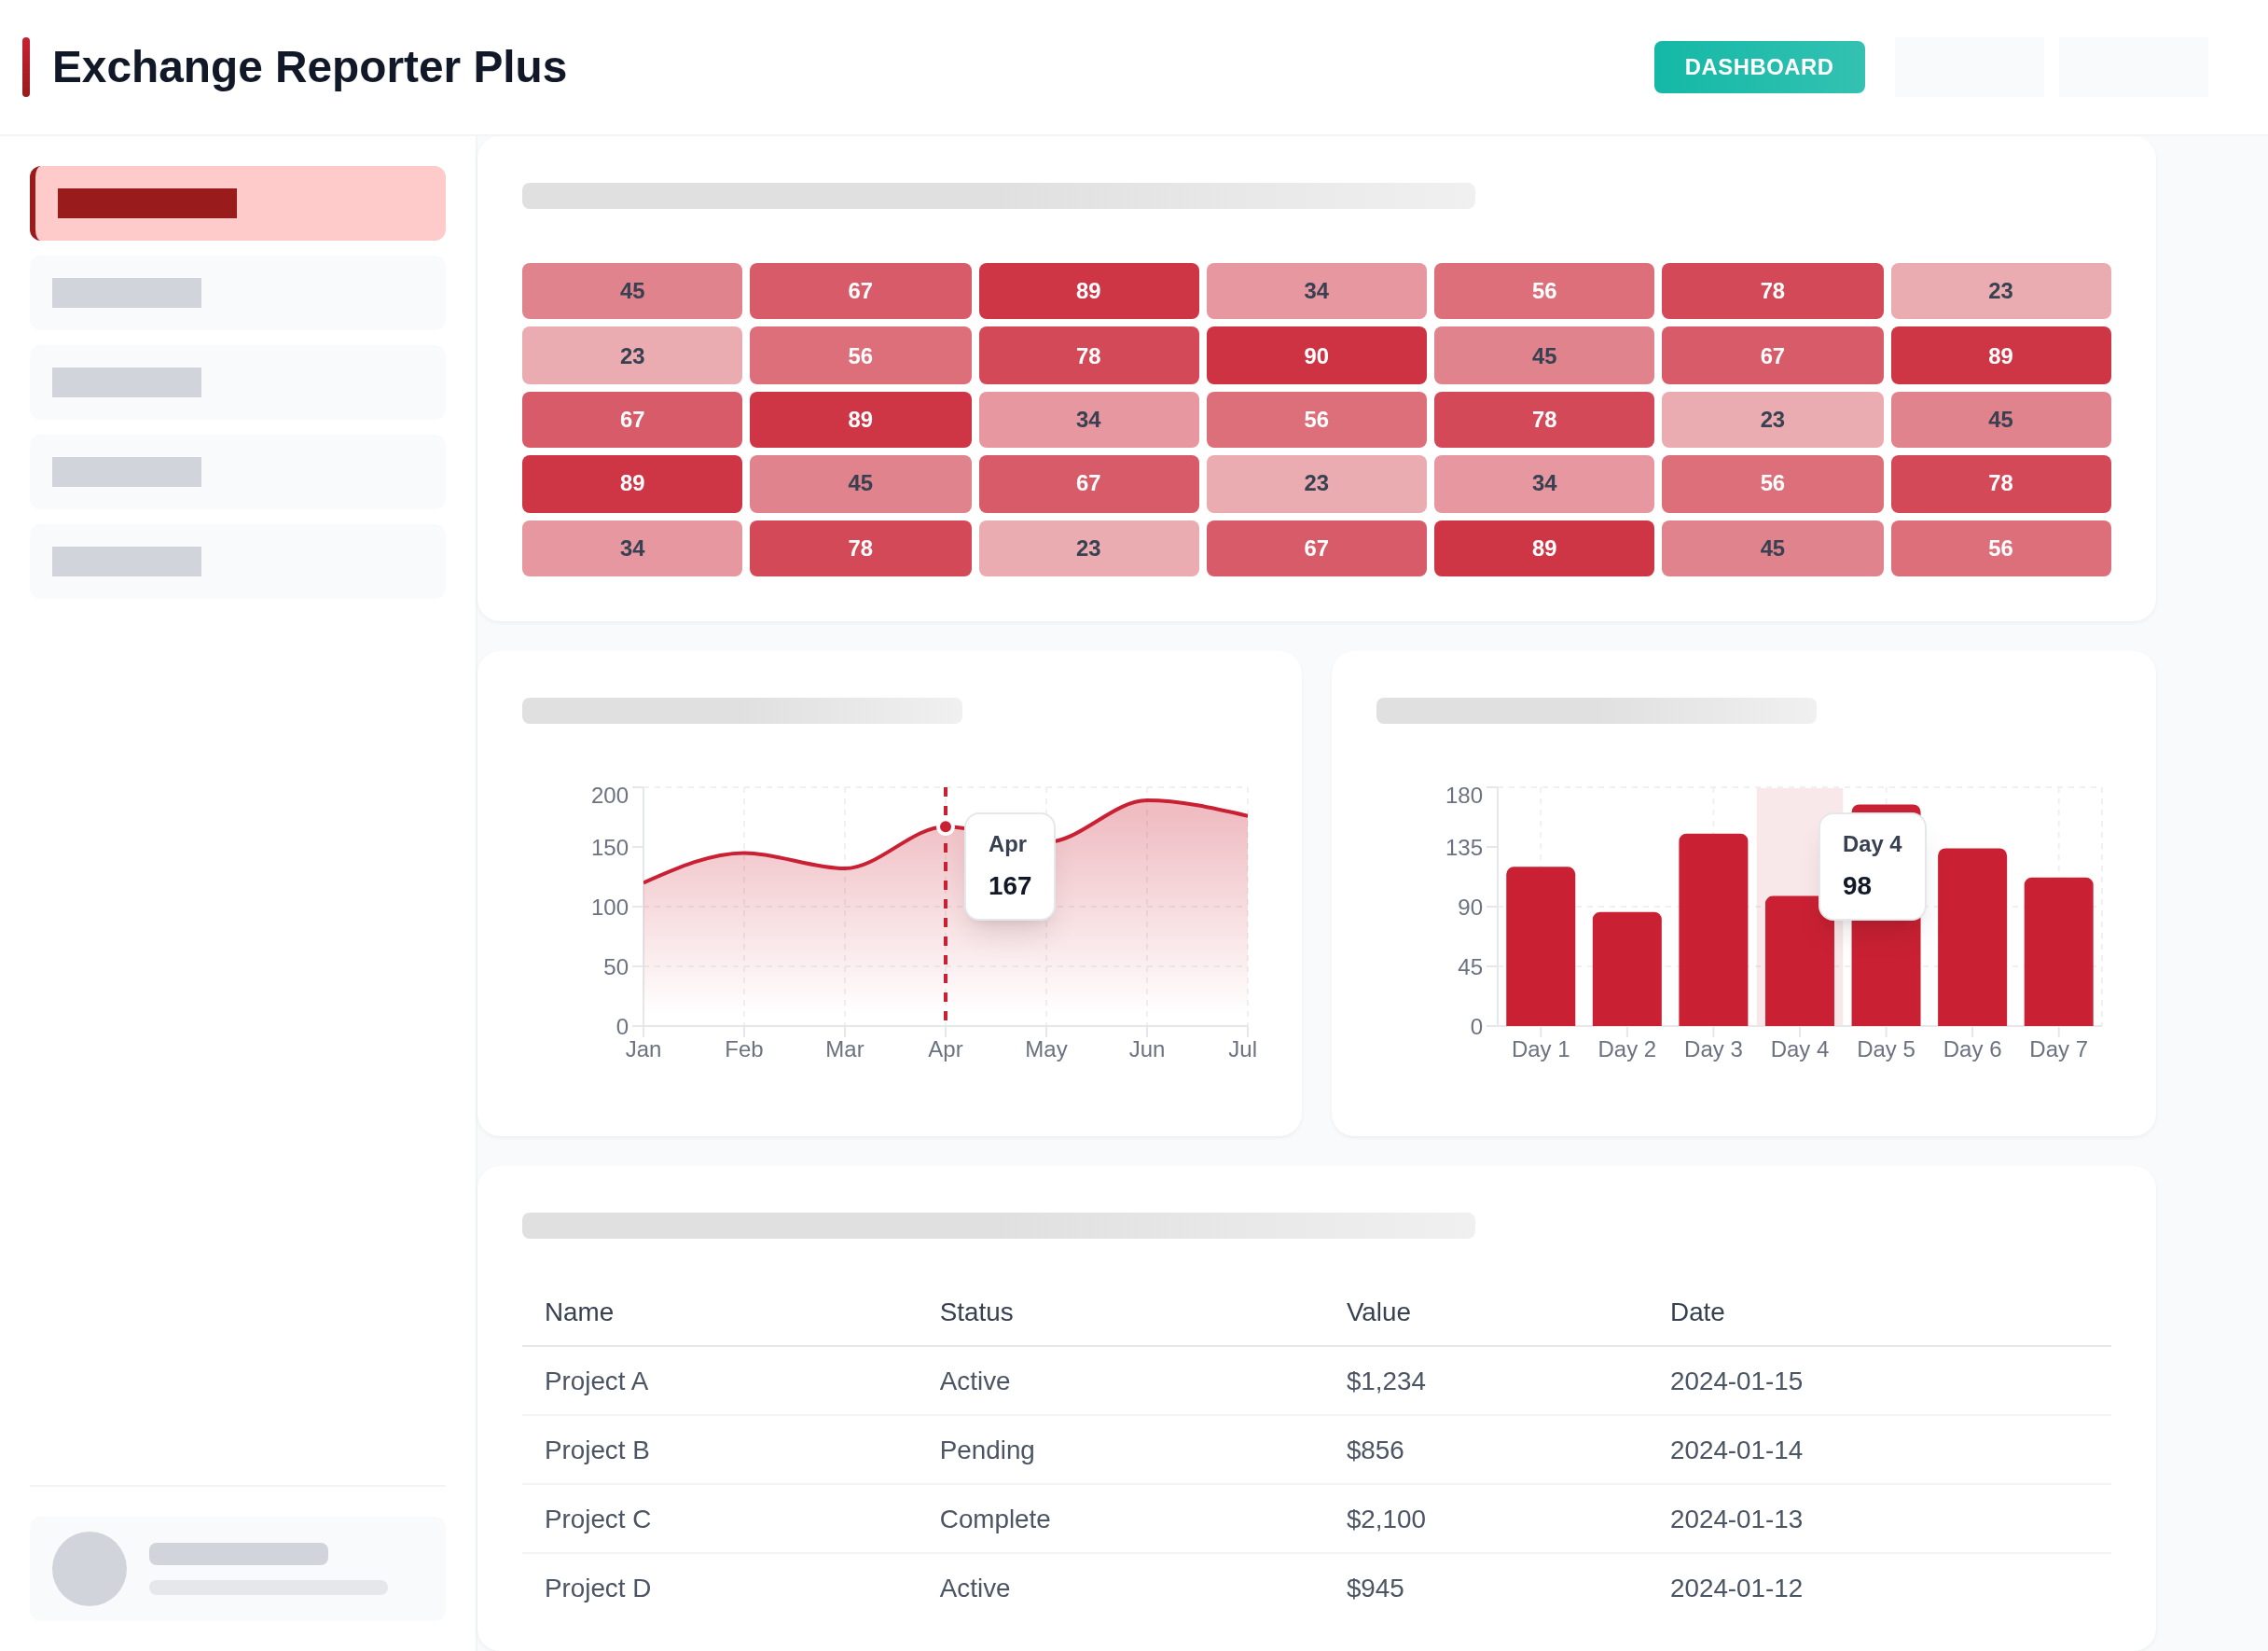Click the Value column header
Viewport: 2268px width, 1651px height.
click(x=1377, y=1312)
